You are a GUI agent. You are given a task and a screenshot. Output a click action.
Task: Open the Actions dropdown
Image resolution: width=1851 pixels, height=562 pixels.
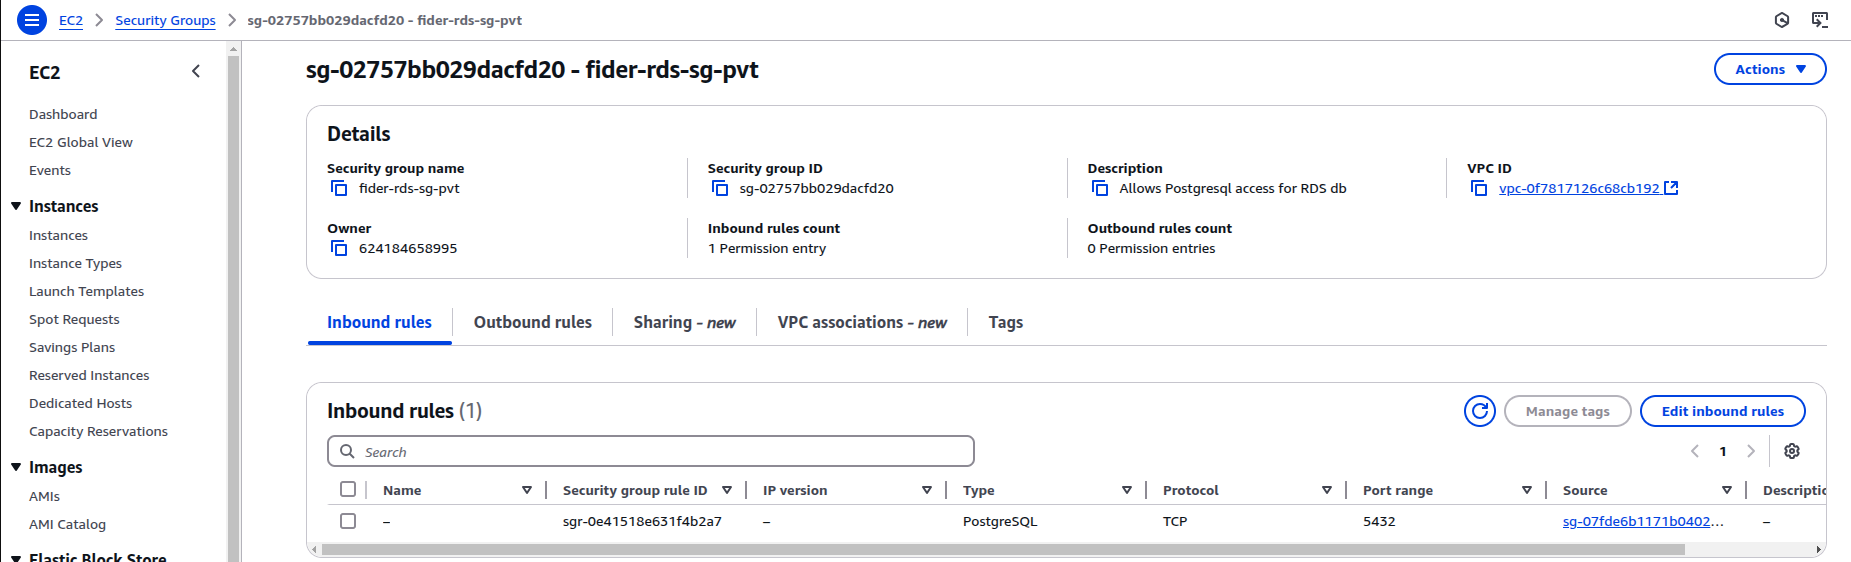point(1769,69)
